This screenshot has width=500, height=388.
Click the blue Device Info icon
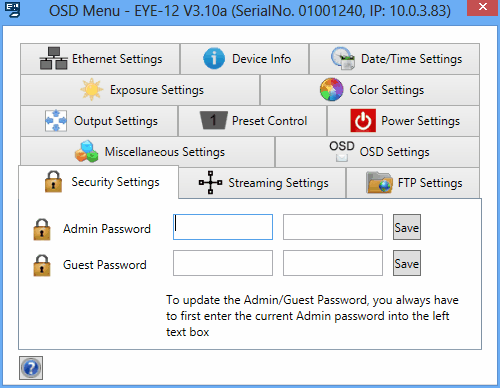point(214,58)
